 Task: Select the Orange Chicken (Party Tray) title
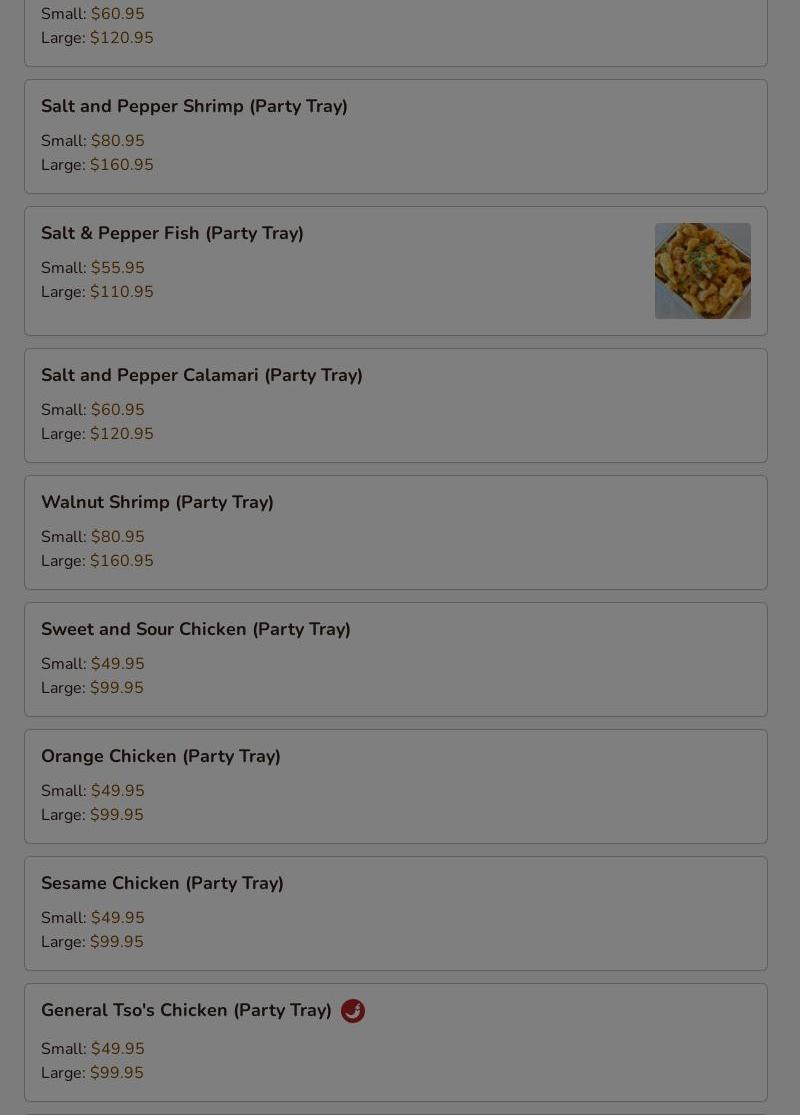tap(161, 756)
